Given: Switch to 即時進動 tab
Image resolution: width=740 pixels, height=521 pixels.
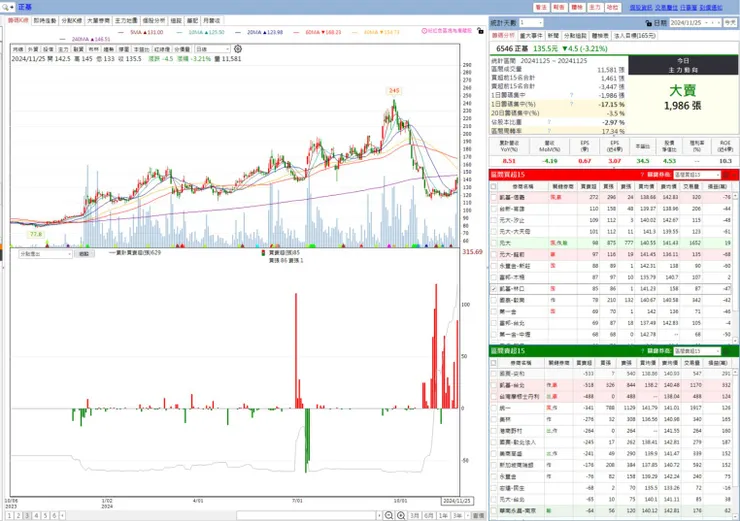Looking at the screenshot, I should (45, 21).
